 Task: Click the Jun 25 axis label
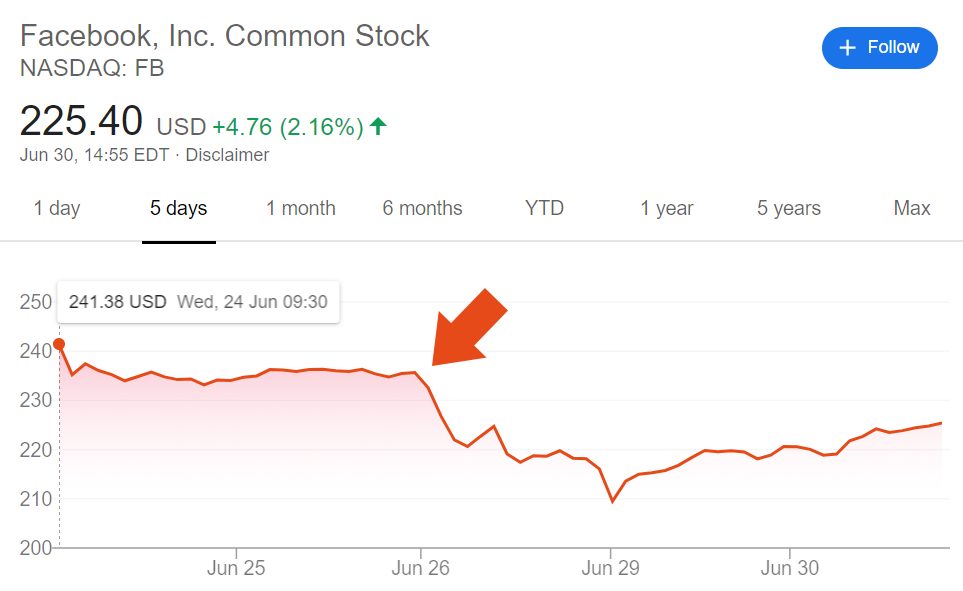[237, 569]
